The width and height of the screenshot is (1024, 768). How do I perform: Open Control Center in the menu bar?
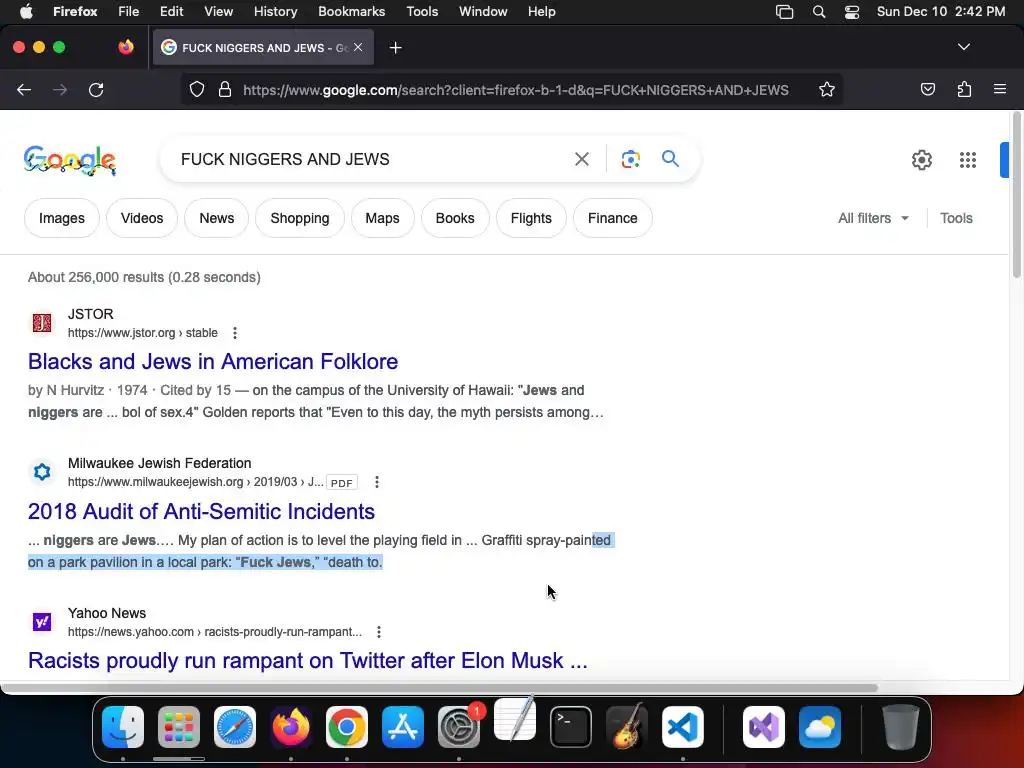[x=852, y=12]
